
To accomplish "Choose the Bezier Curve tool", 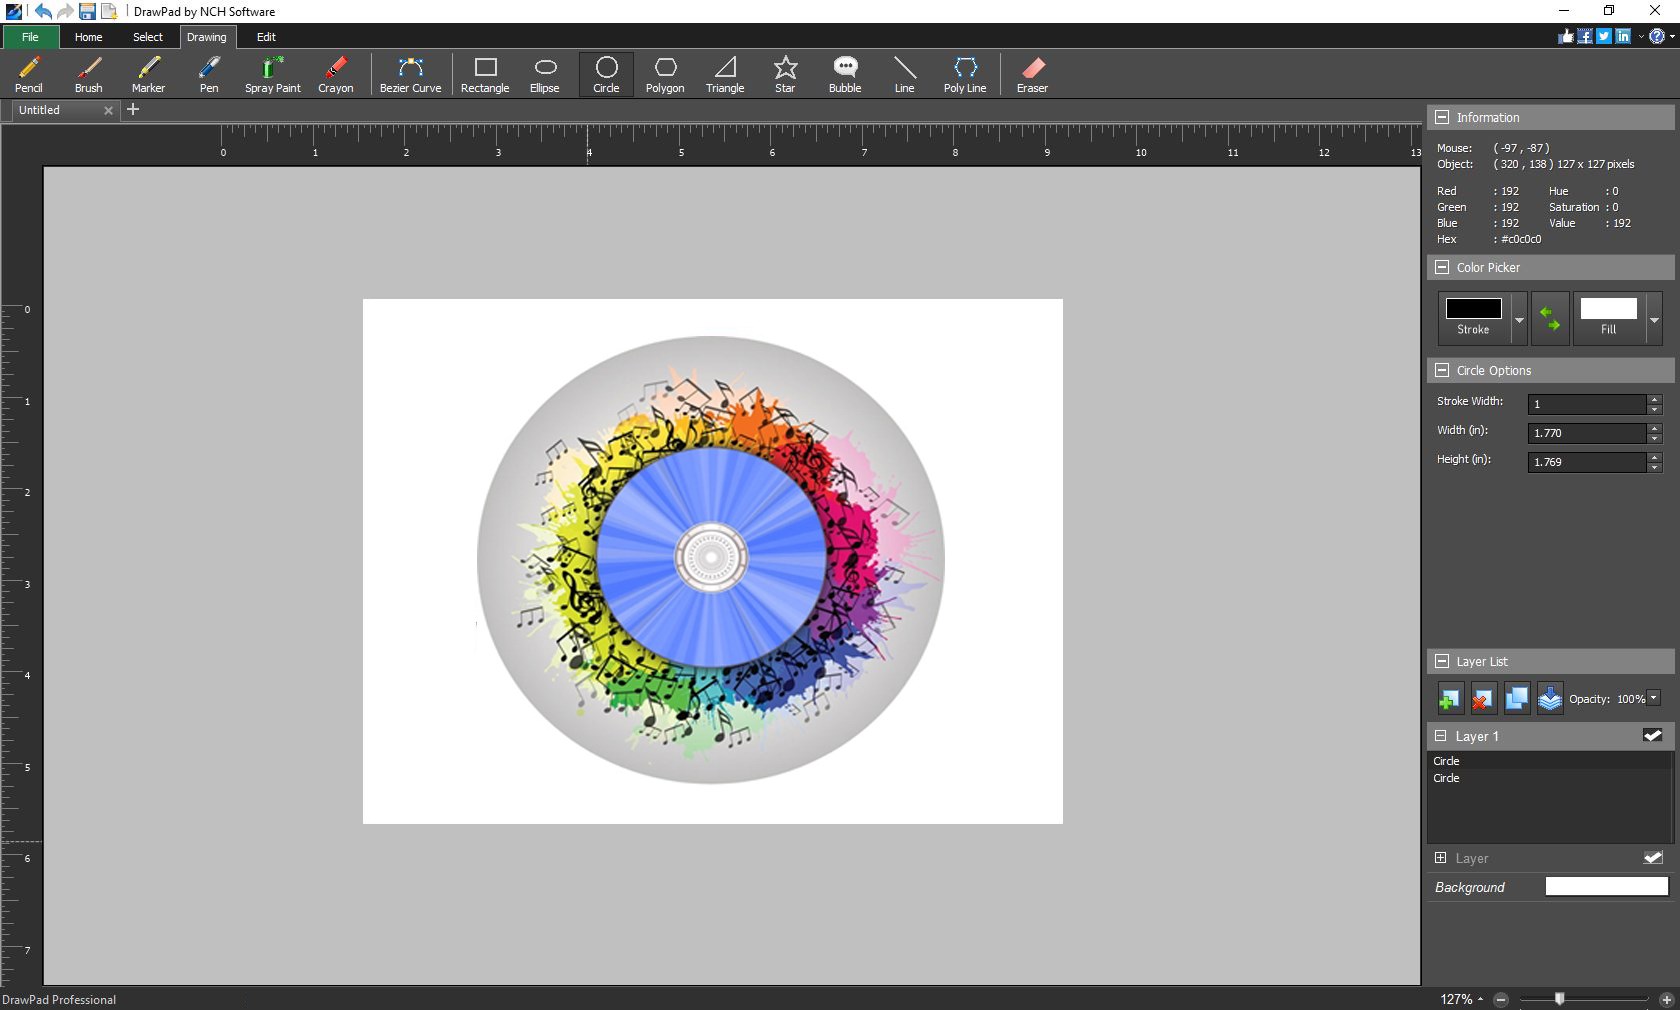I will 410,75.
